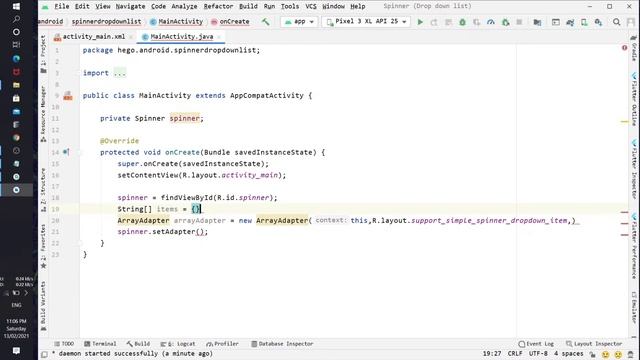Click the MainActivity breadcrumb in navigation bar
The width and height of the screenshot is (640, 360).
tap(176, 22)
